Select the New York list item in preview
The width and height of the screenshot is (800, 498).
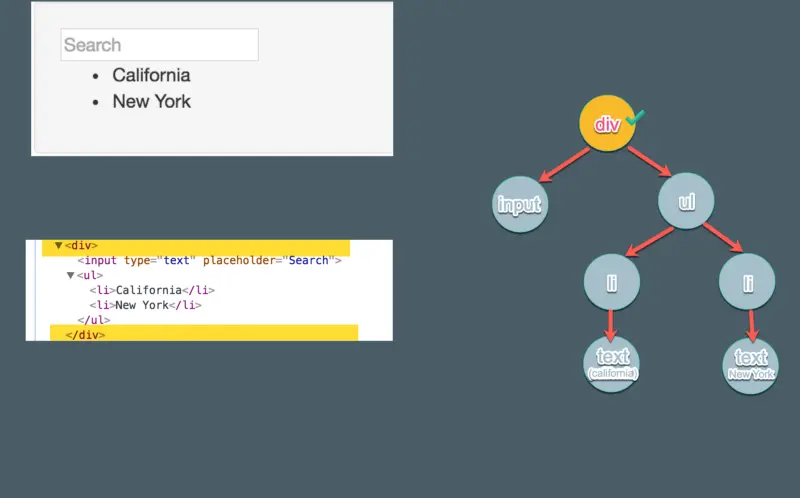(x=152, y=101)
